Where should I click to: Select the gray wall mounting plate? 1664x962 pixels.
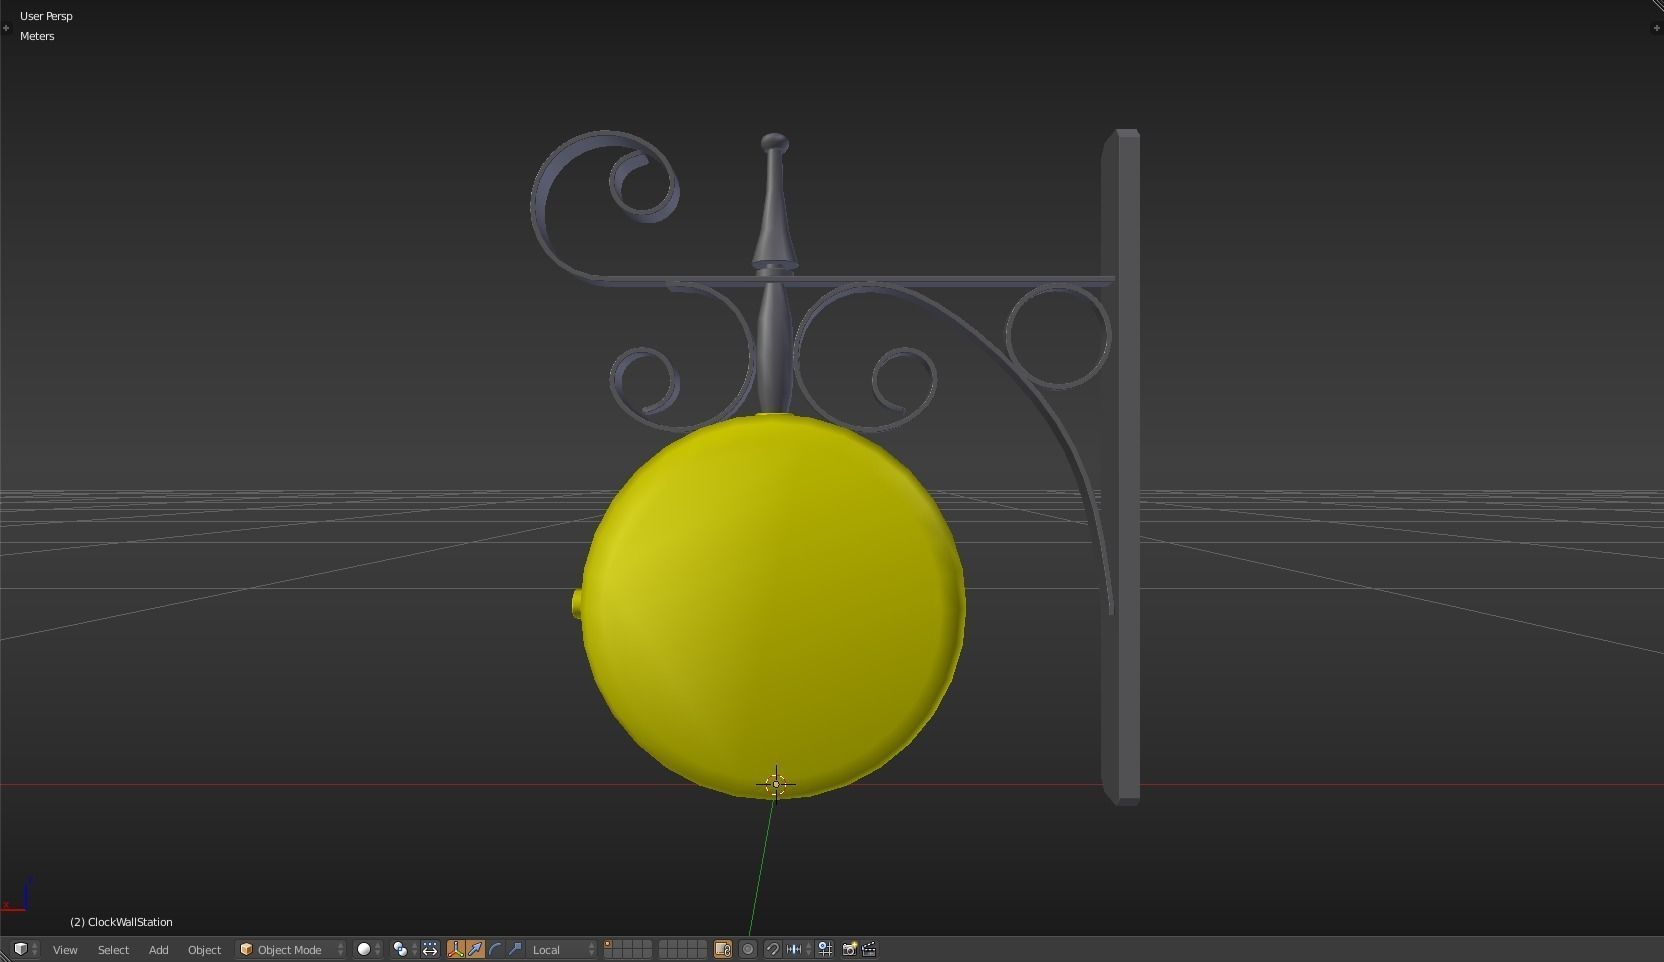click(x=1121, y=467)
